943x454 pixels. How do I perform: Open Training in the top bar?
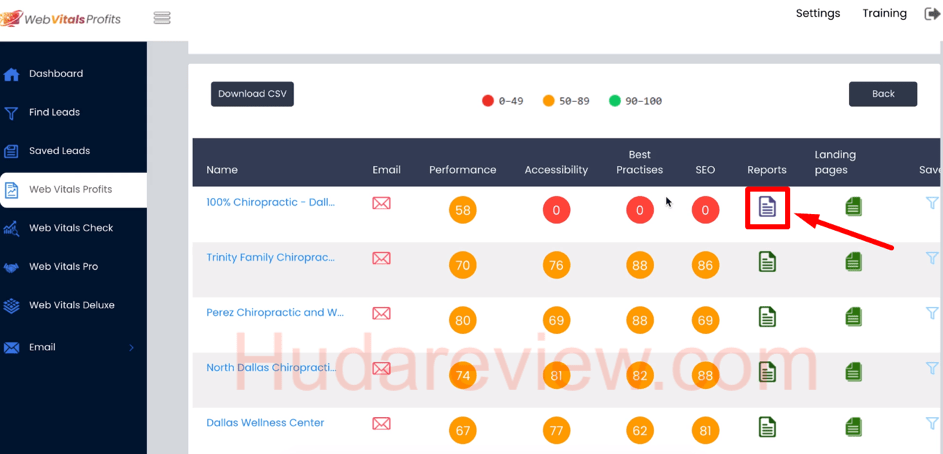tap(884, 13)
